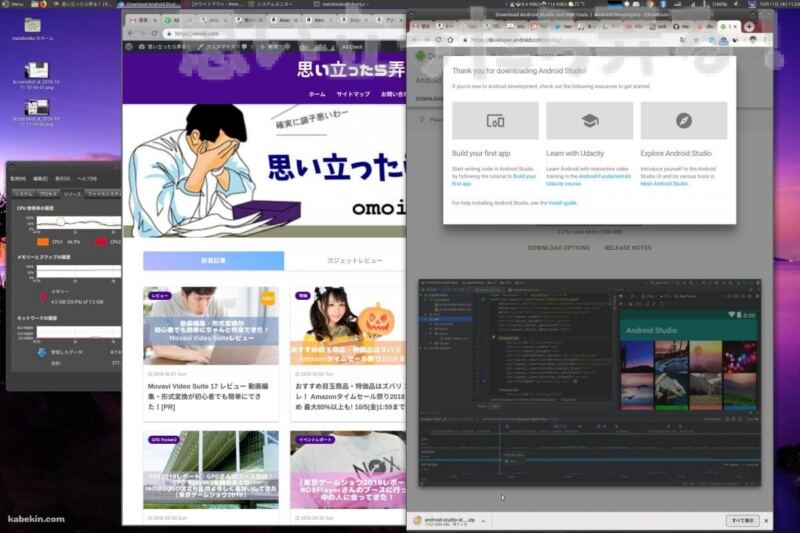Select the ファイルシステム tab in System Monitor
This screenshot has width=800, height=533.
[x=104, y=194]
